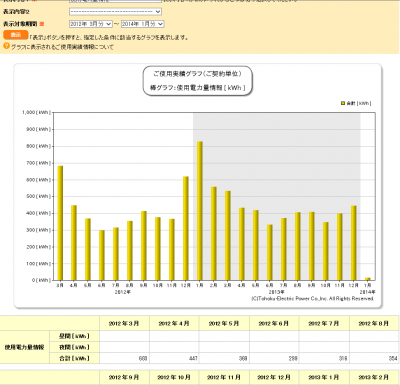Click the 2012年8月 table column header
The width and height of the screenshot is (400, 385).
(x=374, y=323)
